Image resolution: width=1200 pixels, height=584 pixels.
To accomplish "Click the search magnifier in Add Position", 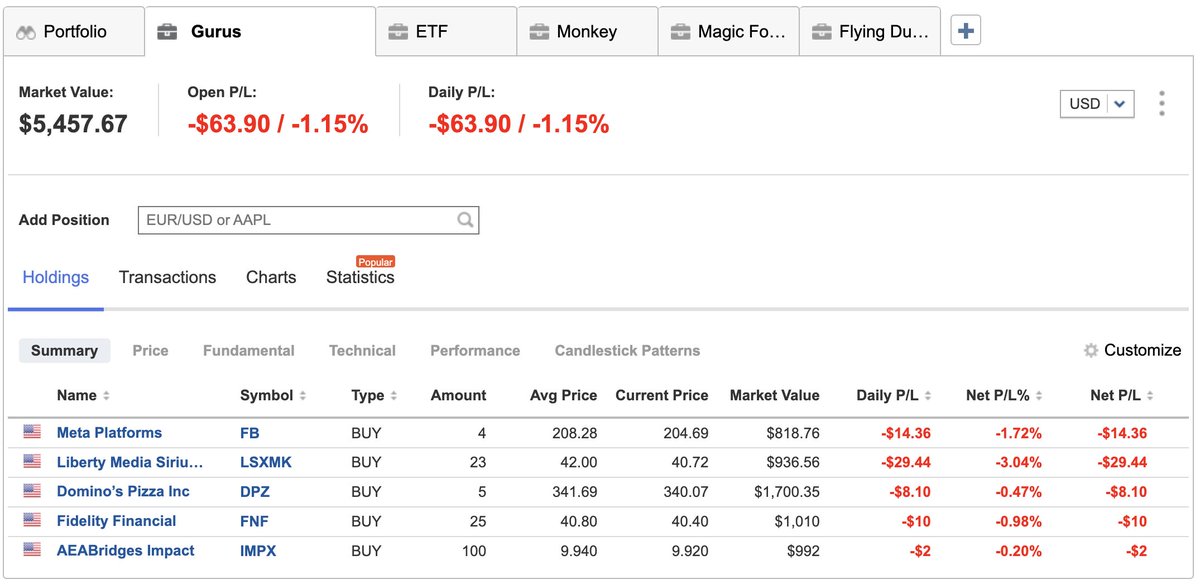I will click(x=465, y=220).
